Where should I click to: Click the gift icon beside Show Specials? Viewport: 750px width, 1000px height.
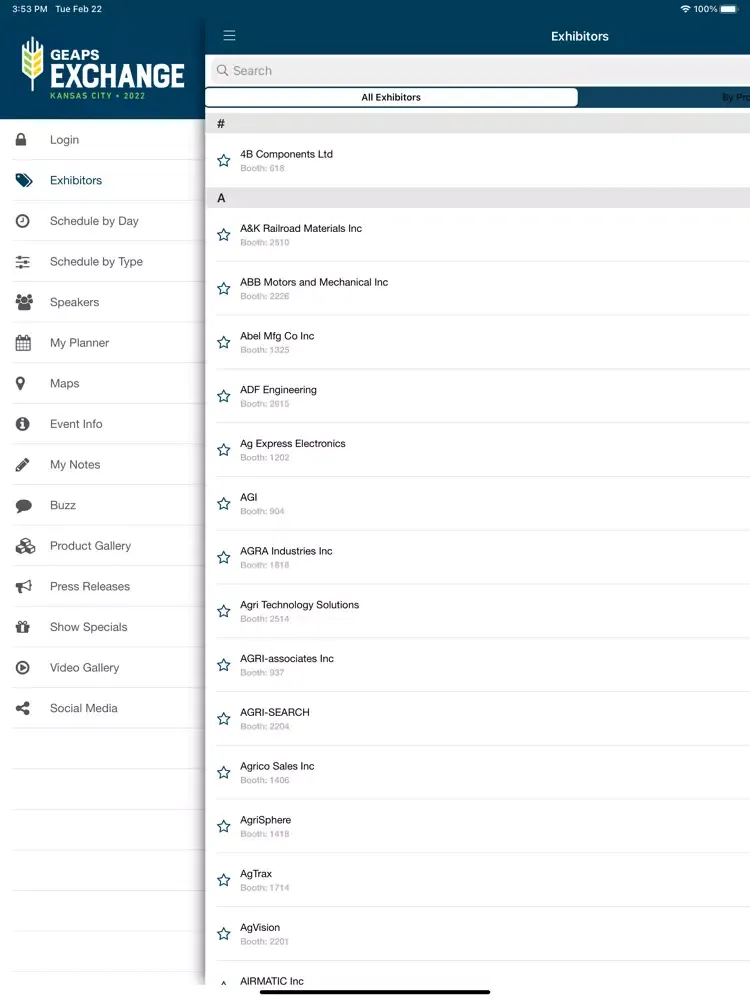pos(22,627)
